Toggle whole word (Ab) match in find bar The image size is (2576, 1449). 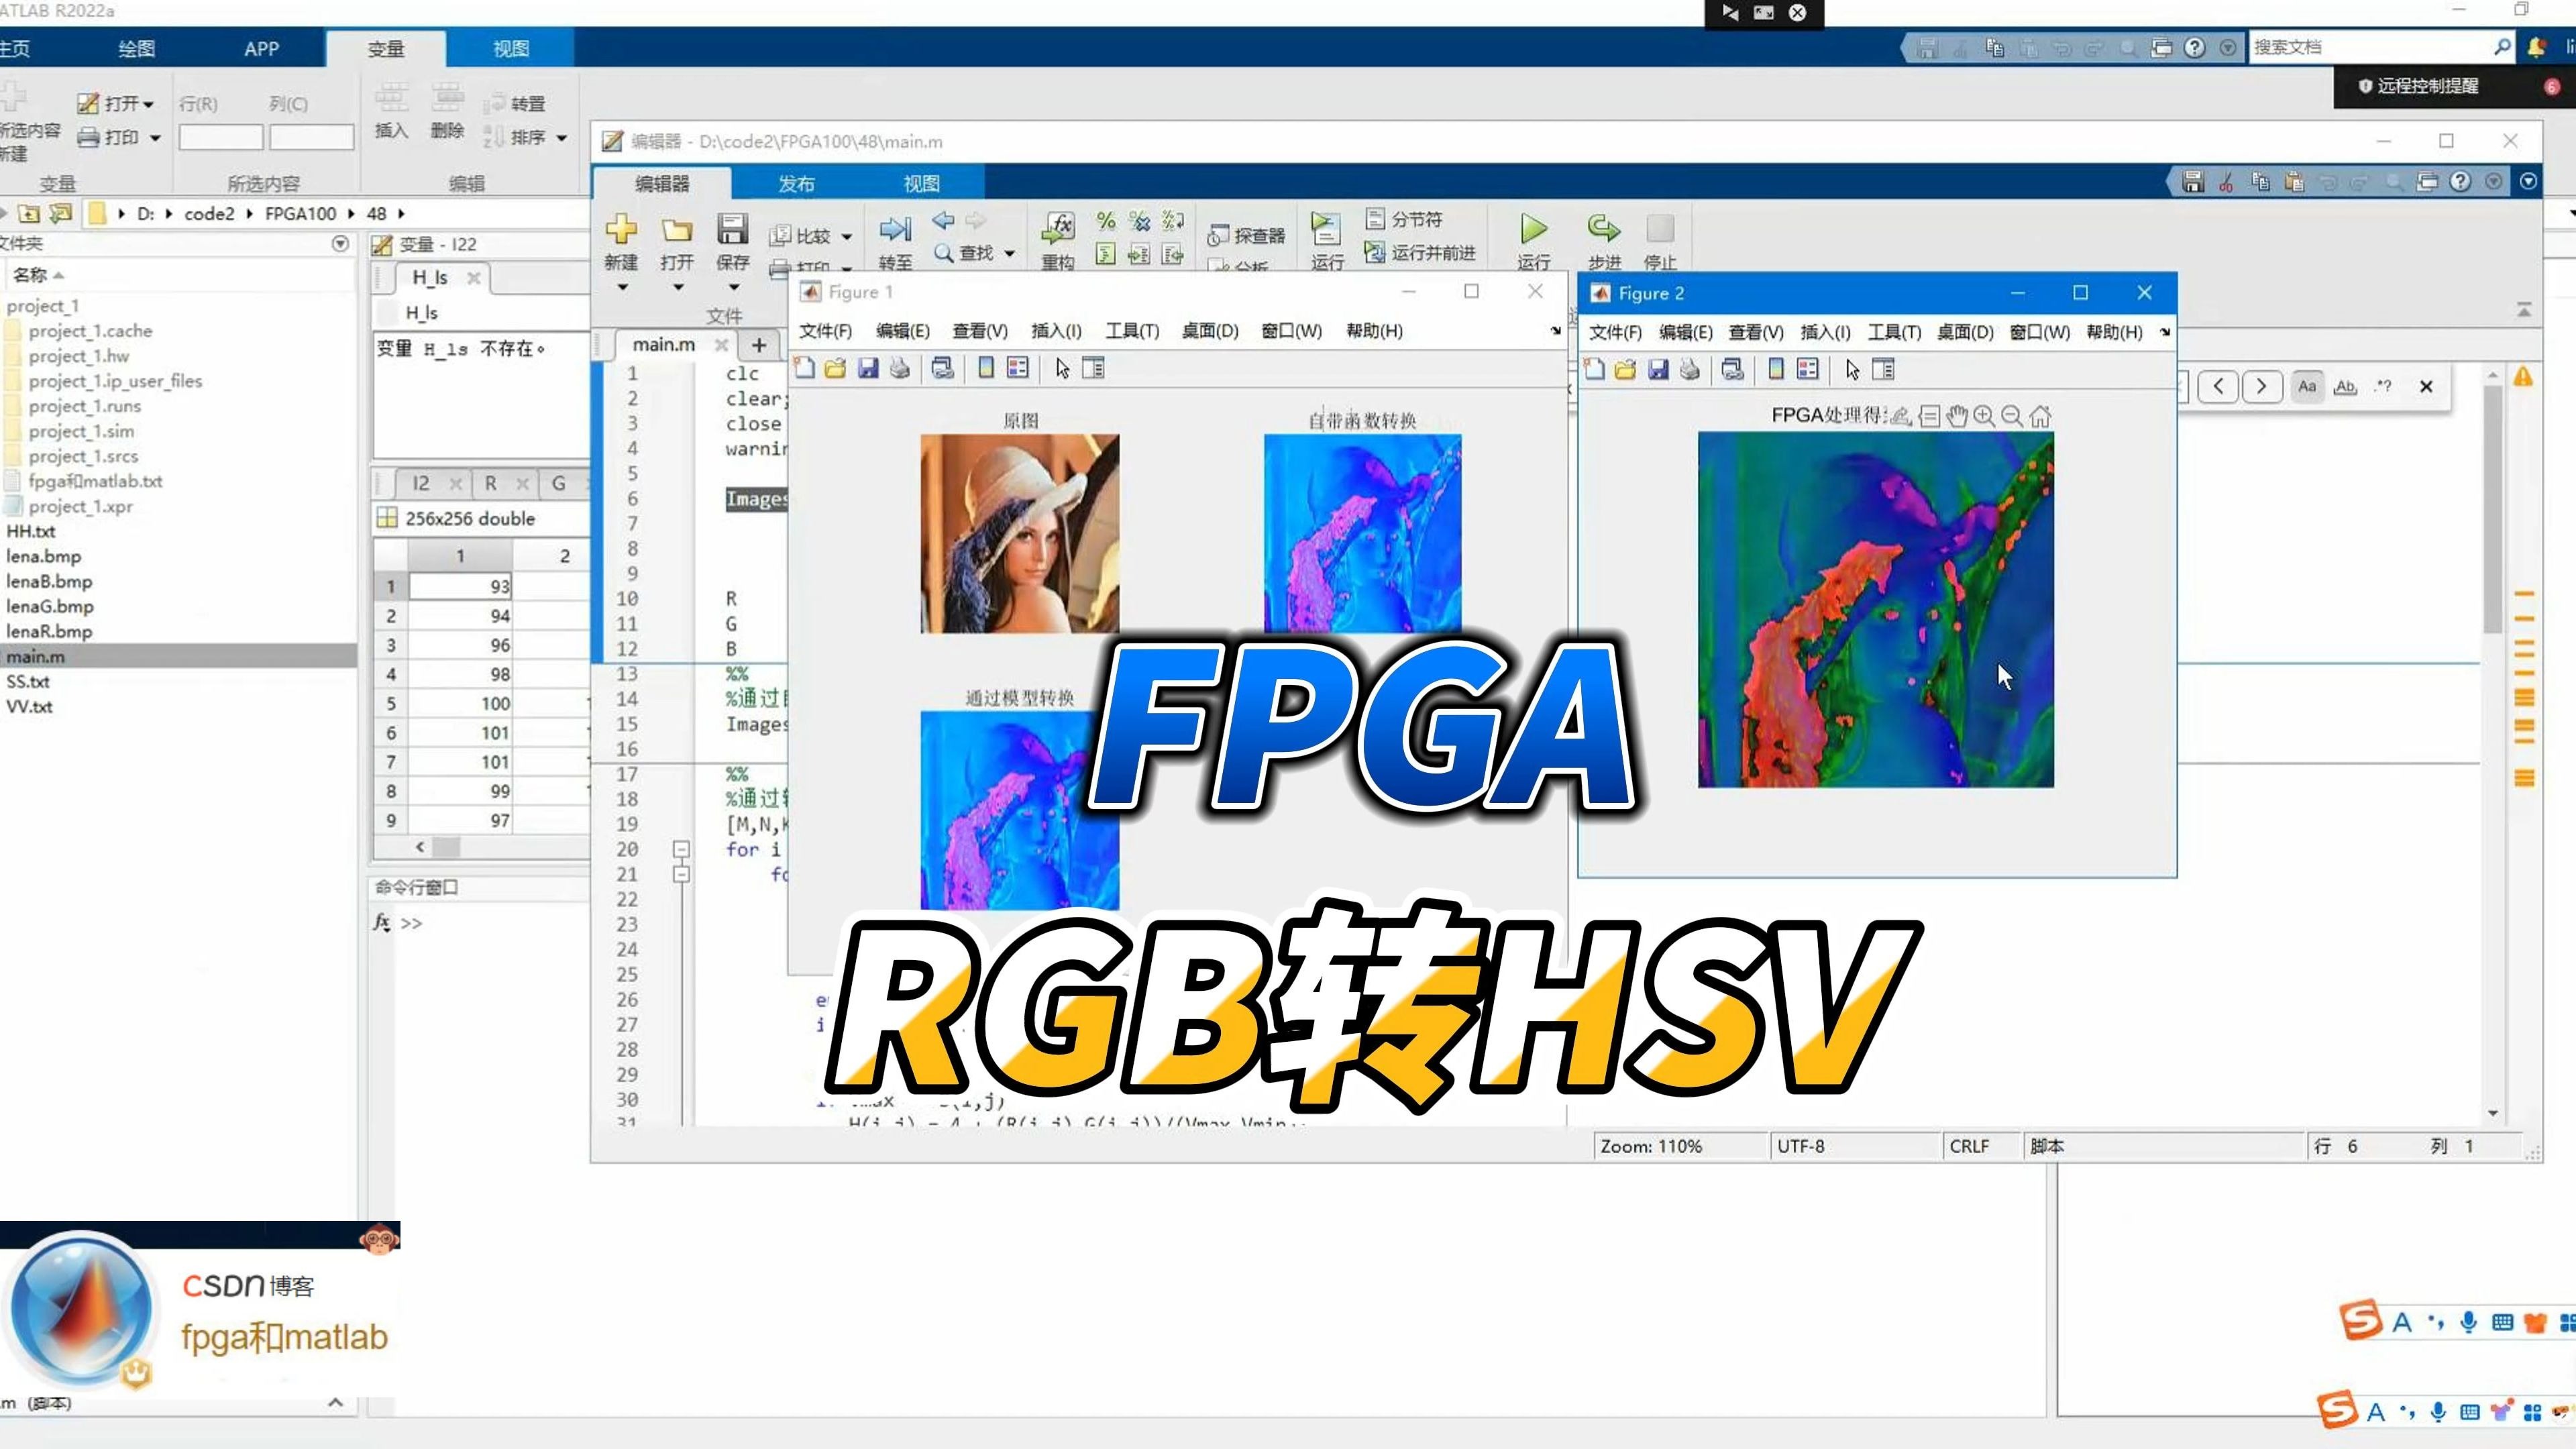[2345, 387]
